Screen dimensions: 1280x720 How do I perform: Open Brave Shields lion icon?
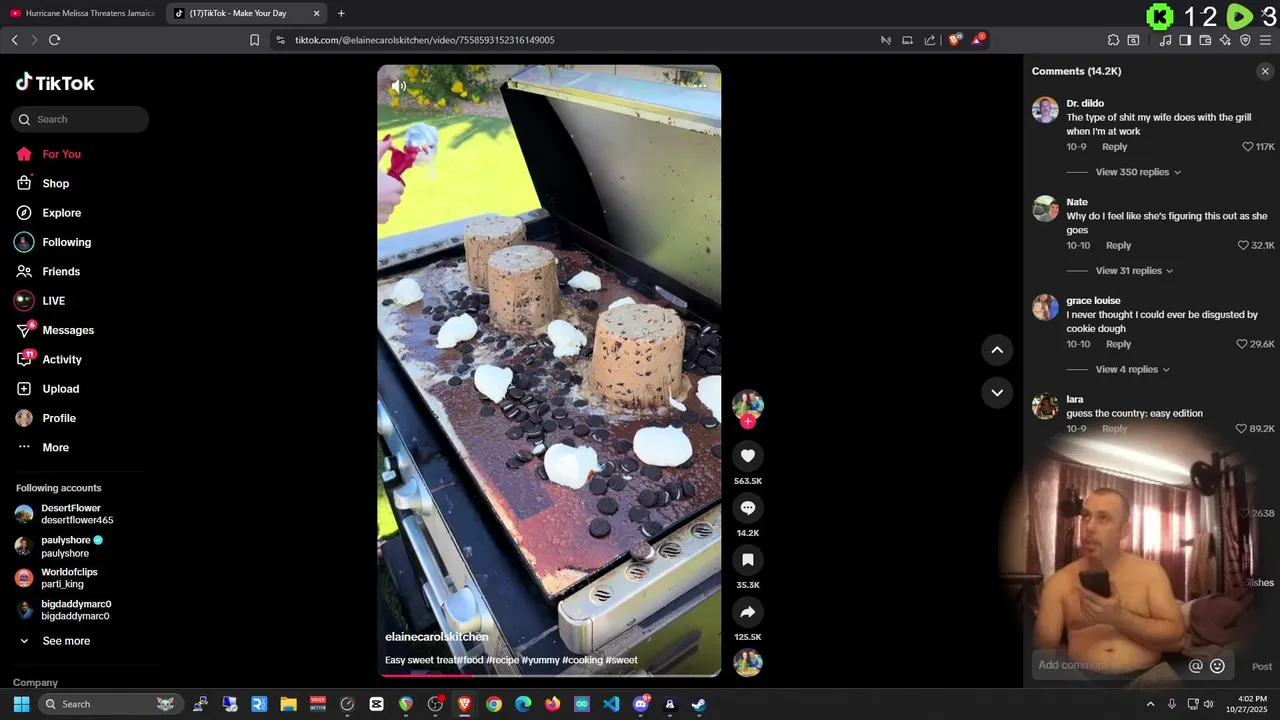[954, 40]
